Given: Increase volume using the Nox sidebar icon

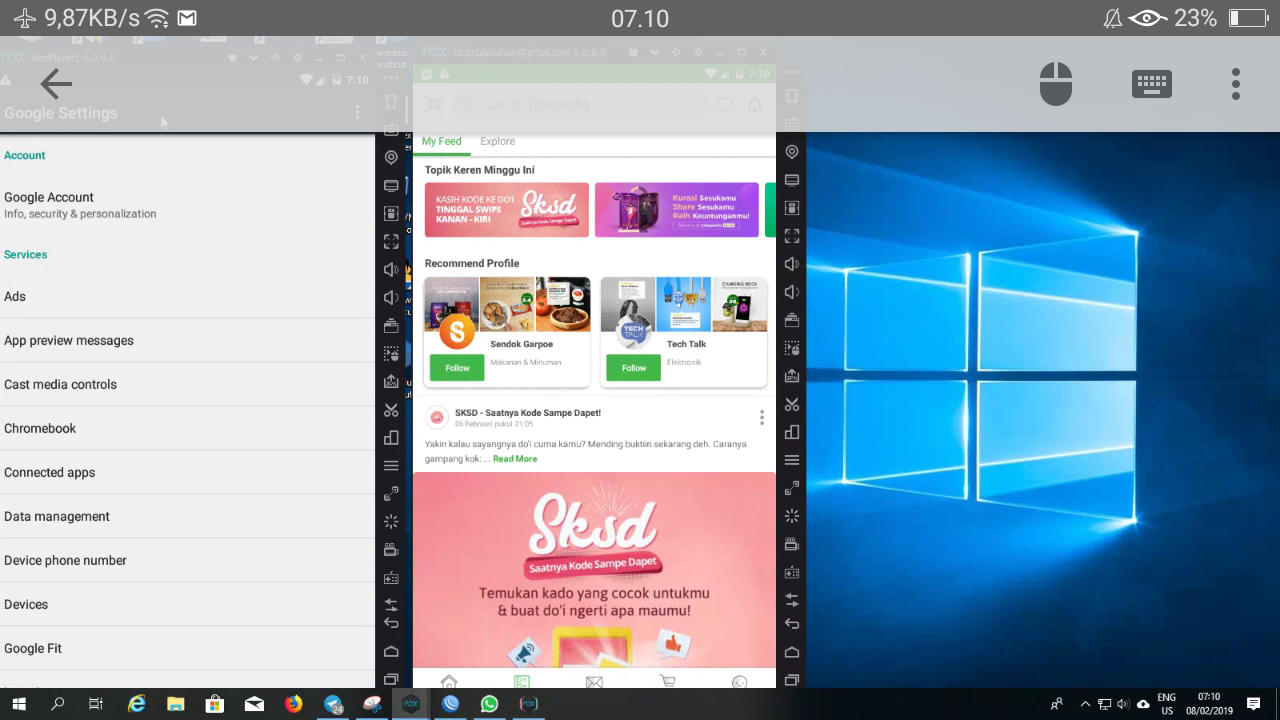Looking at the screenshot, I should (791, 264).
